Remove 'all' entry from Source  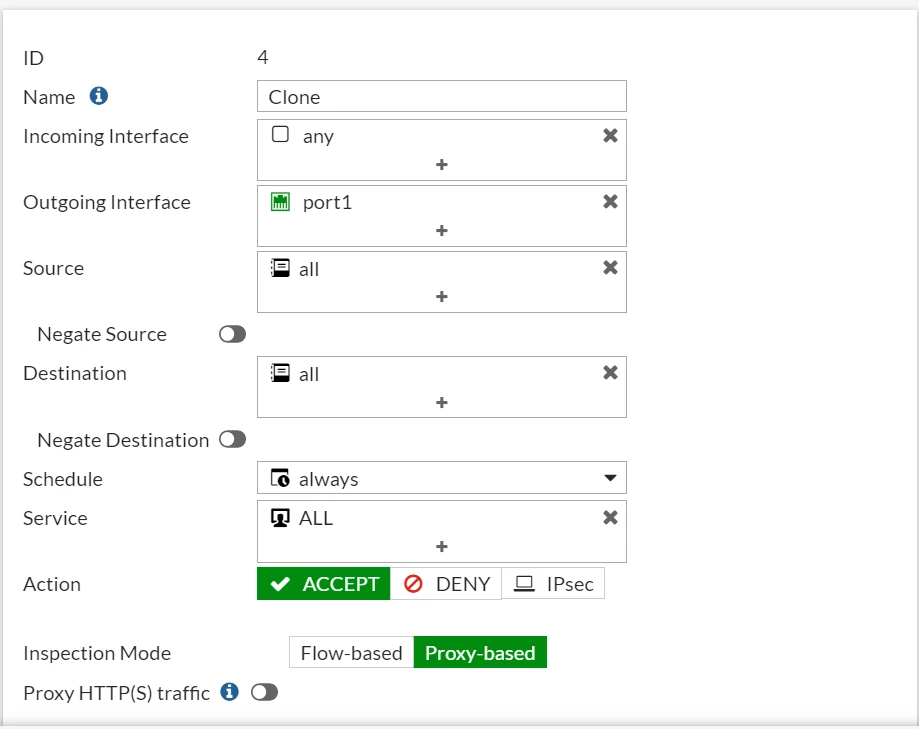tap(610, 268)
